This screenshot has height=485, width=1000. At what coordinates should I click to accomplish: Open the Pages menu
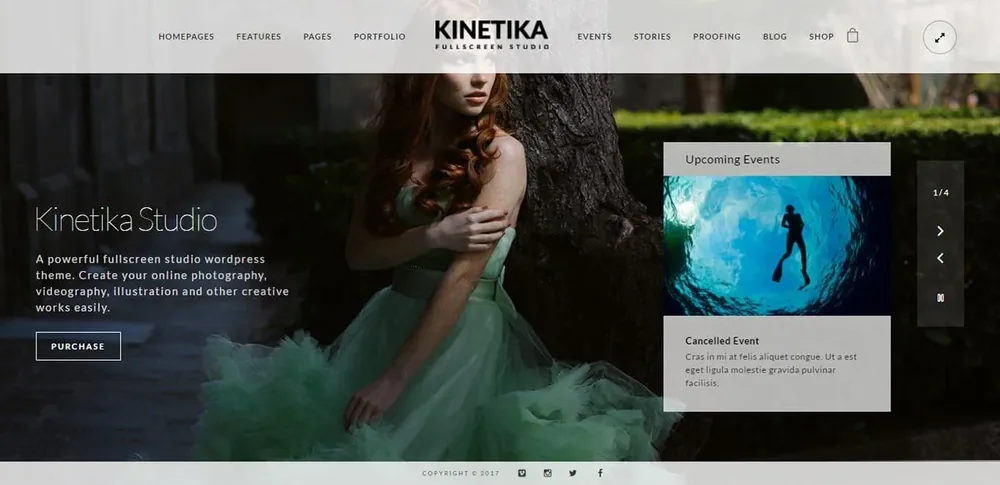click(x=318, y=36)
